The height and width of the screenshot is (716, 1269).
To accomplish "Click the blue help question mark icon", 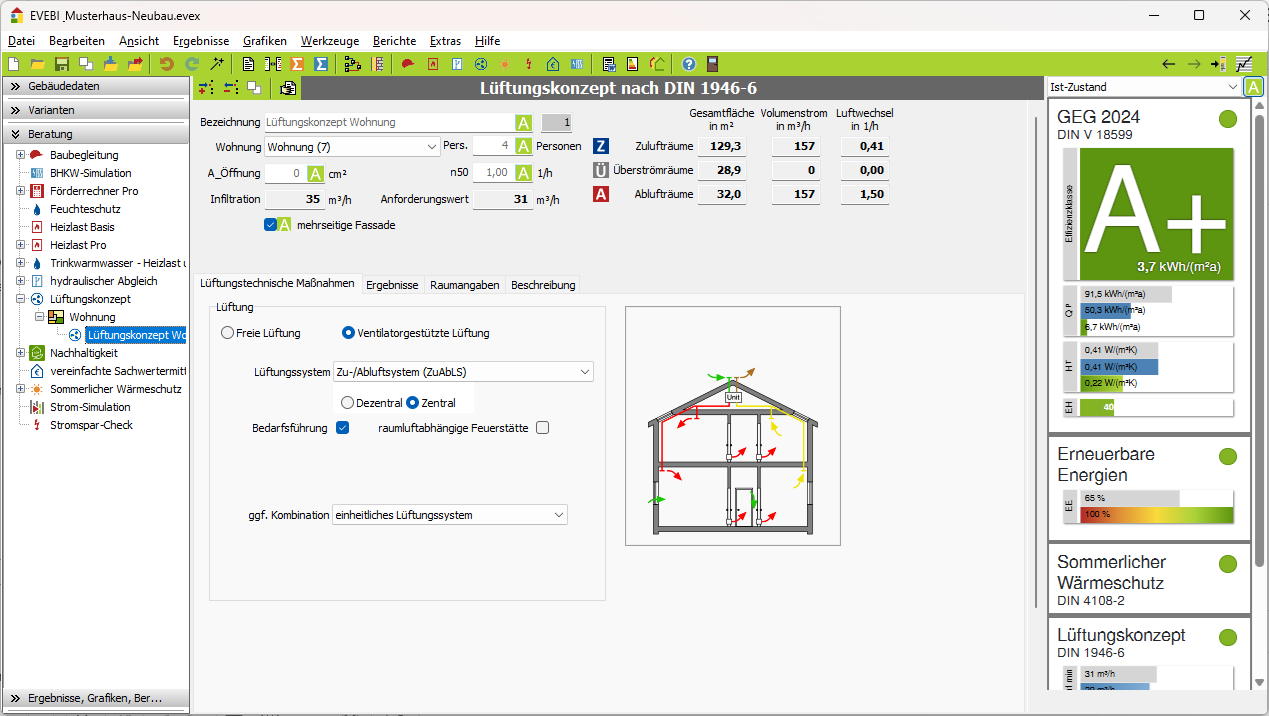I will click(x=688, y=64).
